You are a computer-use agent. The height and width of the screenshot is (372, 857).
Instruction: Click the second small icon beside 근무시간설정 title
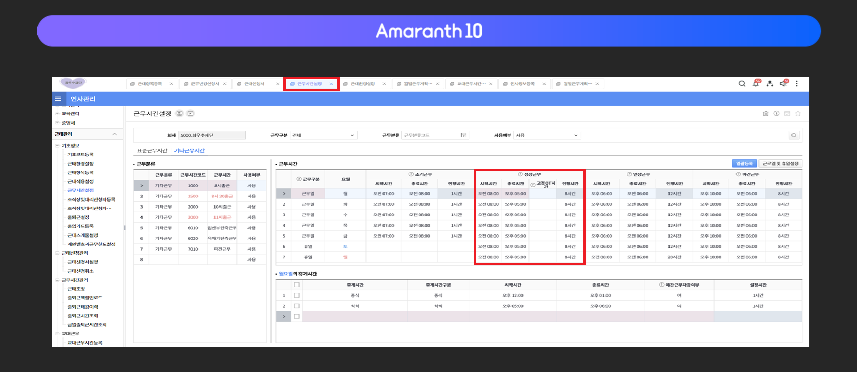[x=191, y=114]
